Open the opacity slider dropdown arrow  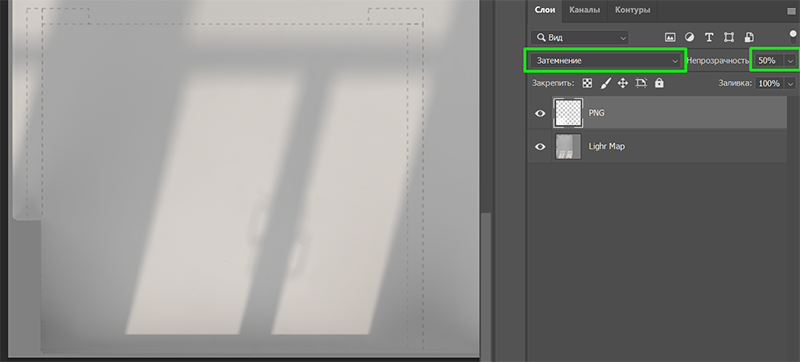[x=791, y=61]
